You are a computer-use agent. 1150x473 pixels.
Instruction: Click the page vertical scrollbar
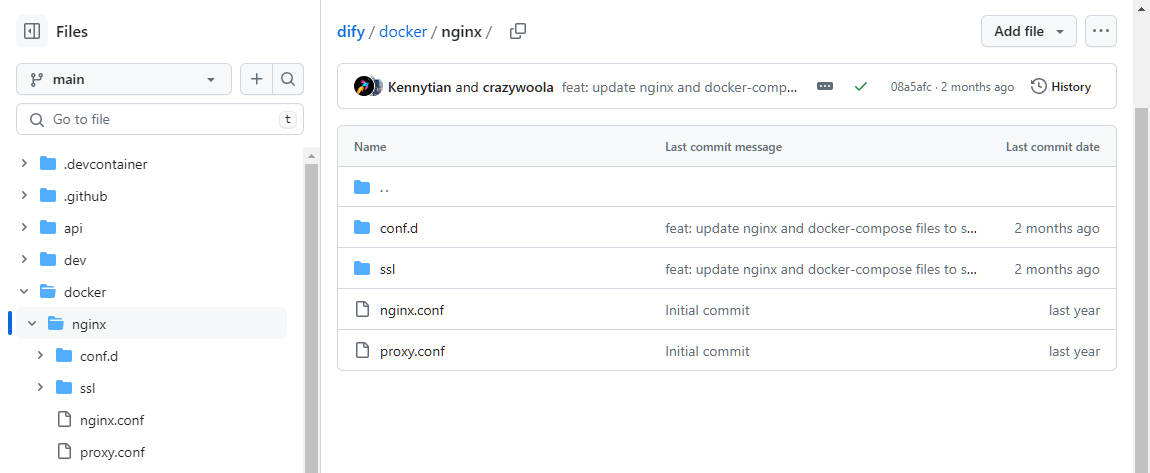point(1142,290)
